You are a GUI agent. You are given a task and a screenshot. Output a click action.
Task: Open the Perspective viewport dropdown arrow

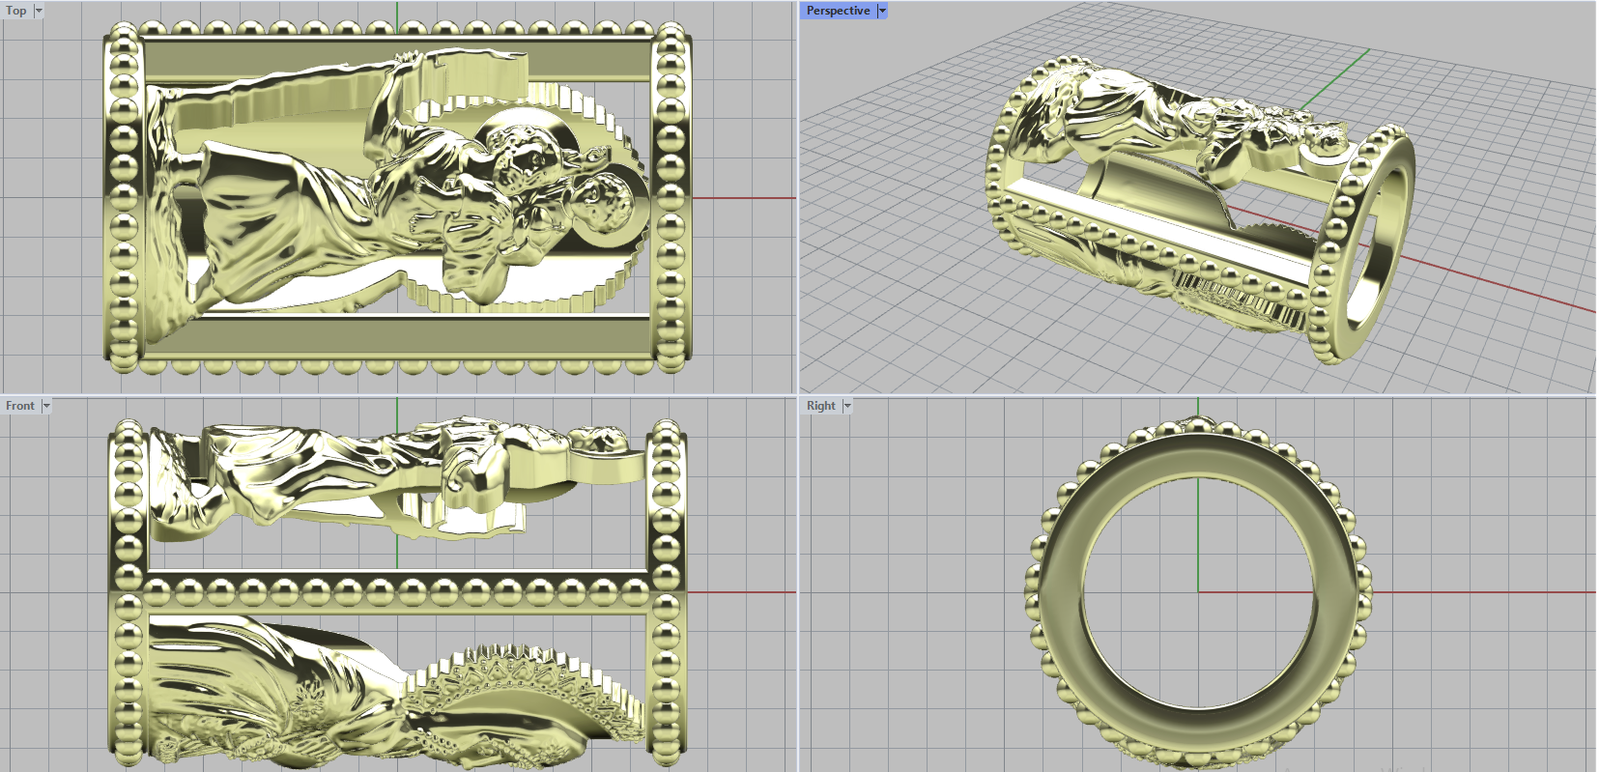(x=882, y=11)
